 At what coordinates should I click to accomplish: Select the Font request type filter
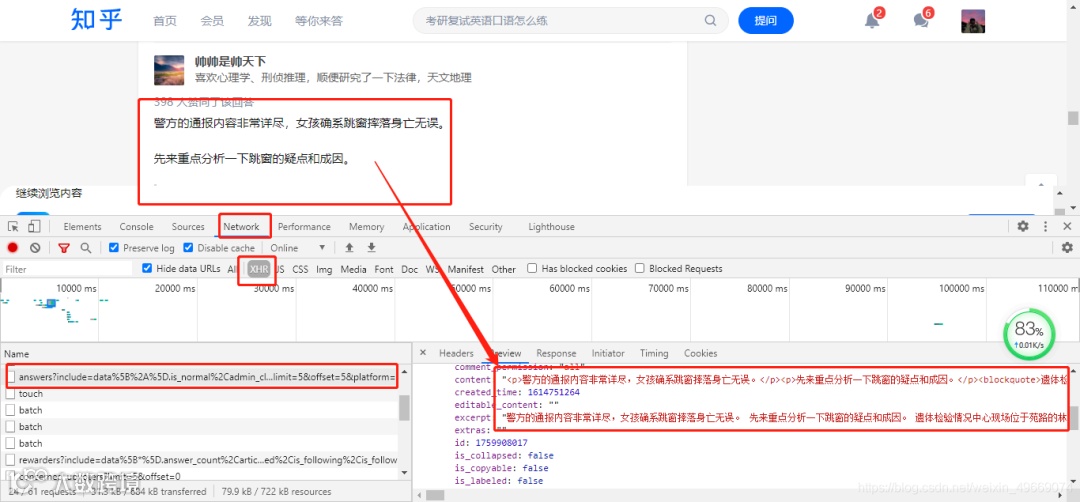[x=384, y=269]
